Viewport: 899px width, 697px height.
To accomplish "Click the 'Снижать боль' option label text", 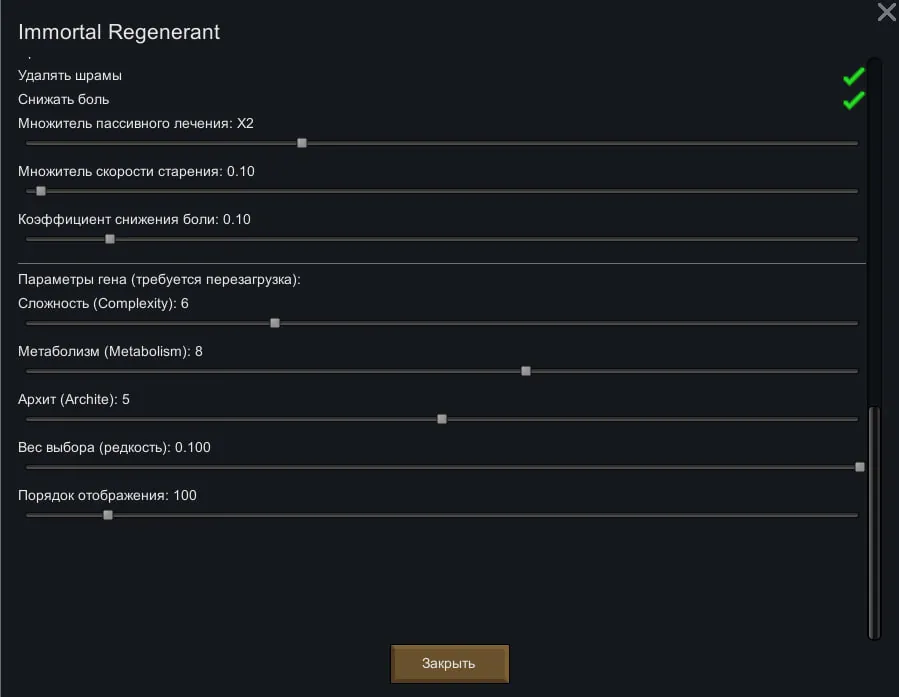I will coord(64,100).
